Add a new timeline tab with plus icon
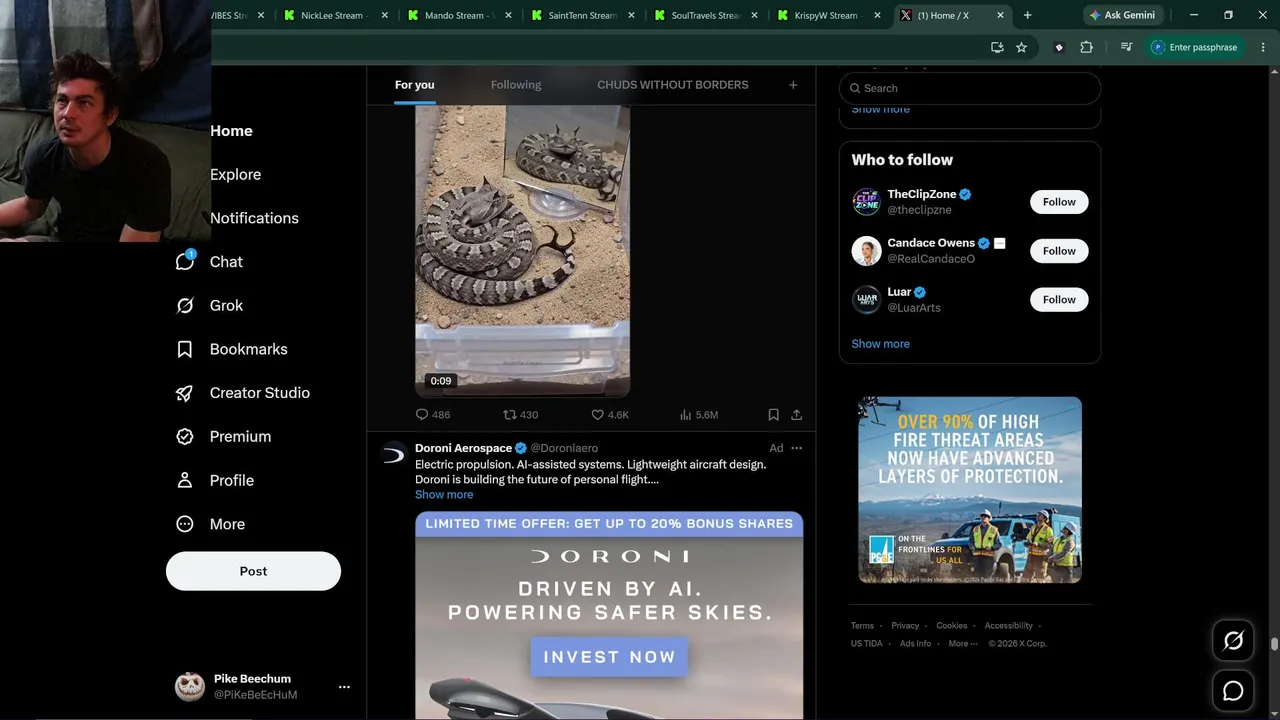 tap(793, 85)
